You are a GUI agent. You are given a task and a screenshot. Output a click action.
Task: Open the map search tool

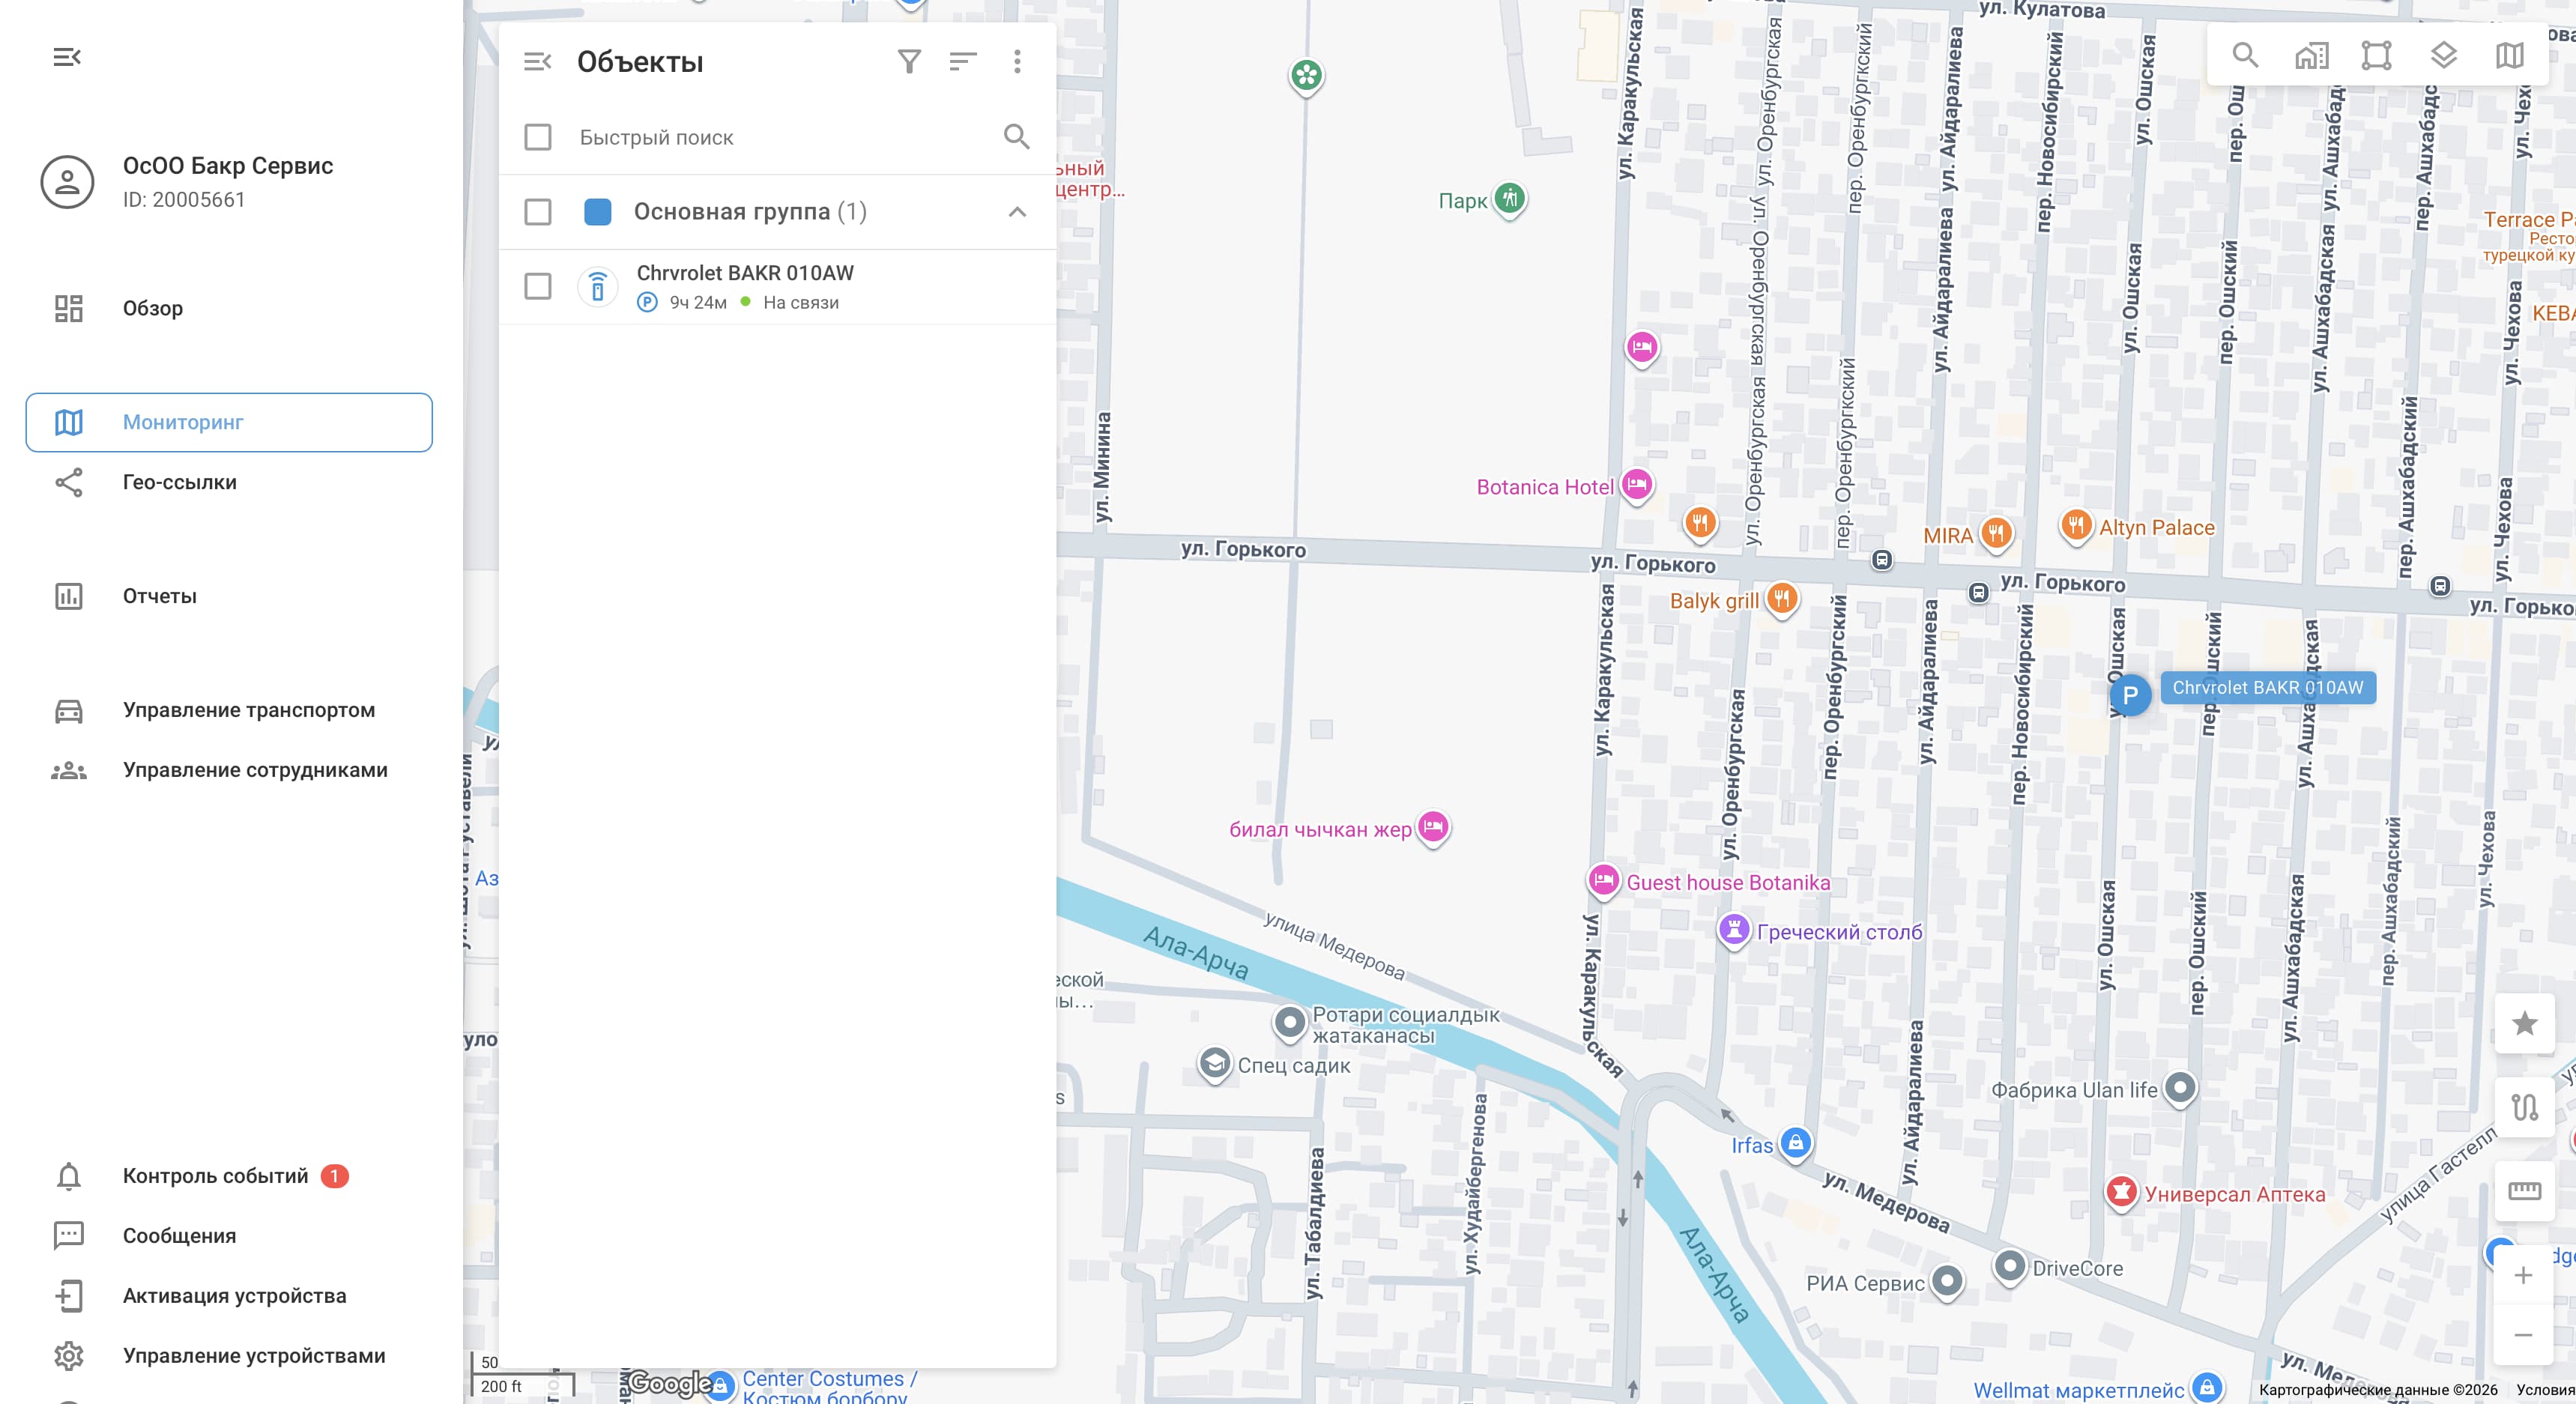(x=2246, y=55)
